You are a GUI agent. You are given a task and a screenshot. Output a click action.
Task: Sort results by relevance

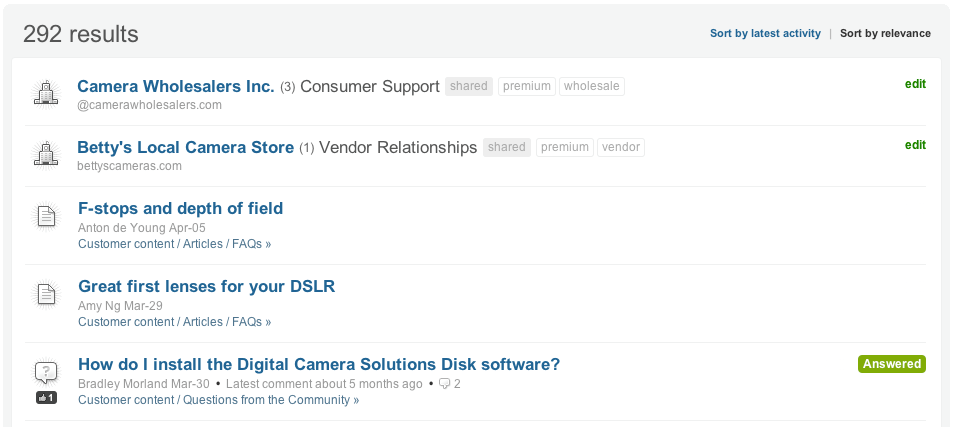click(885, 33)
